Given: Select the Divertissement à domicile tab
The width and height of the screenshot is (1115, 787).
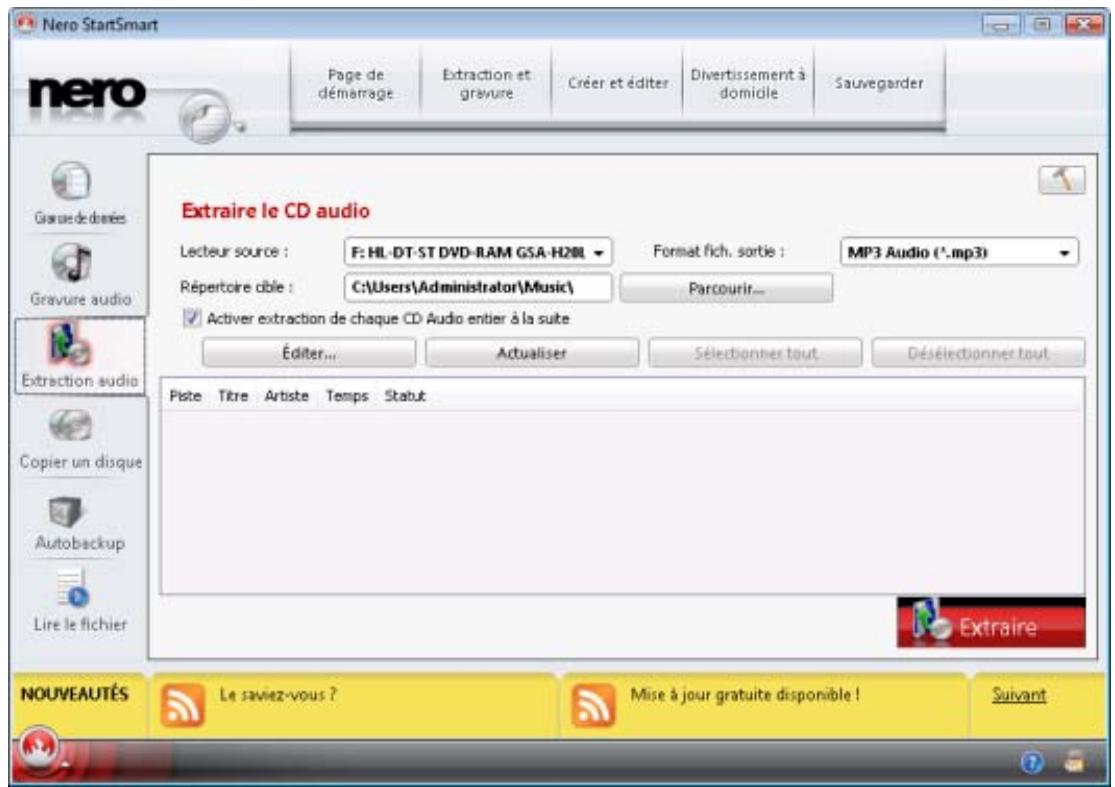Looking at the screenshot, I should (748, 84).
